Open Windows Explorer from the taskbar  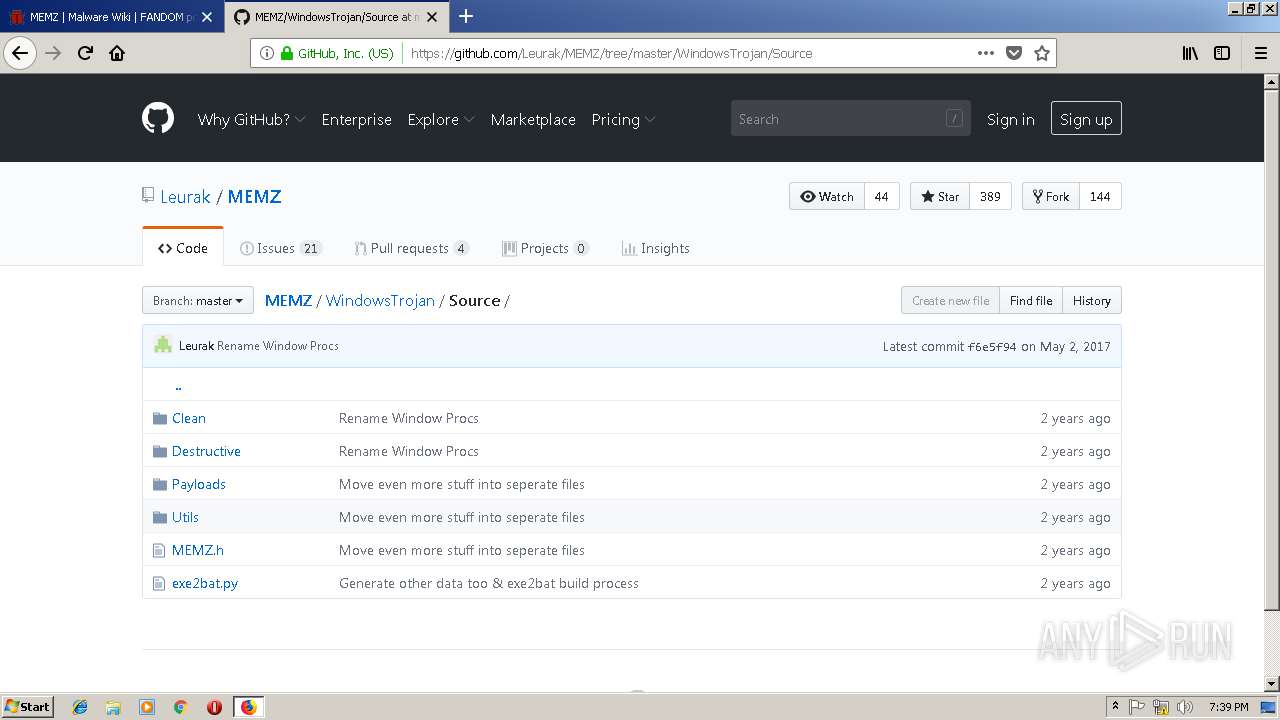(x=113, y=707)
